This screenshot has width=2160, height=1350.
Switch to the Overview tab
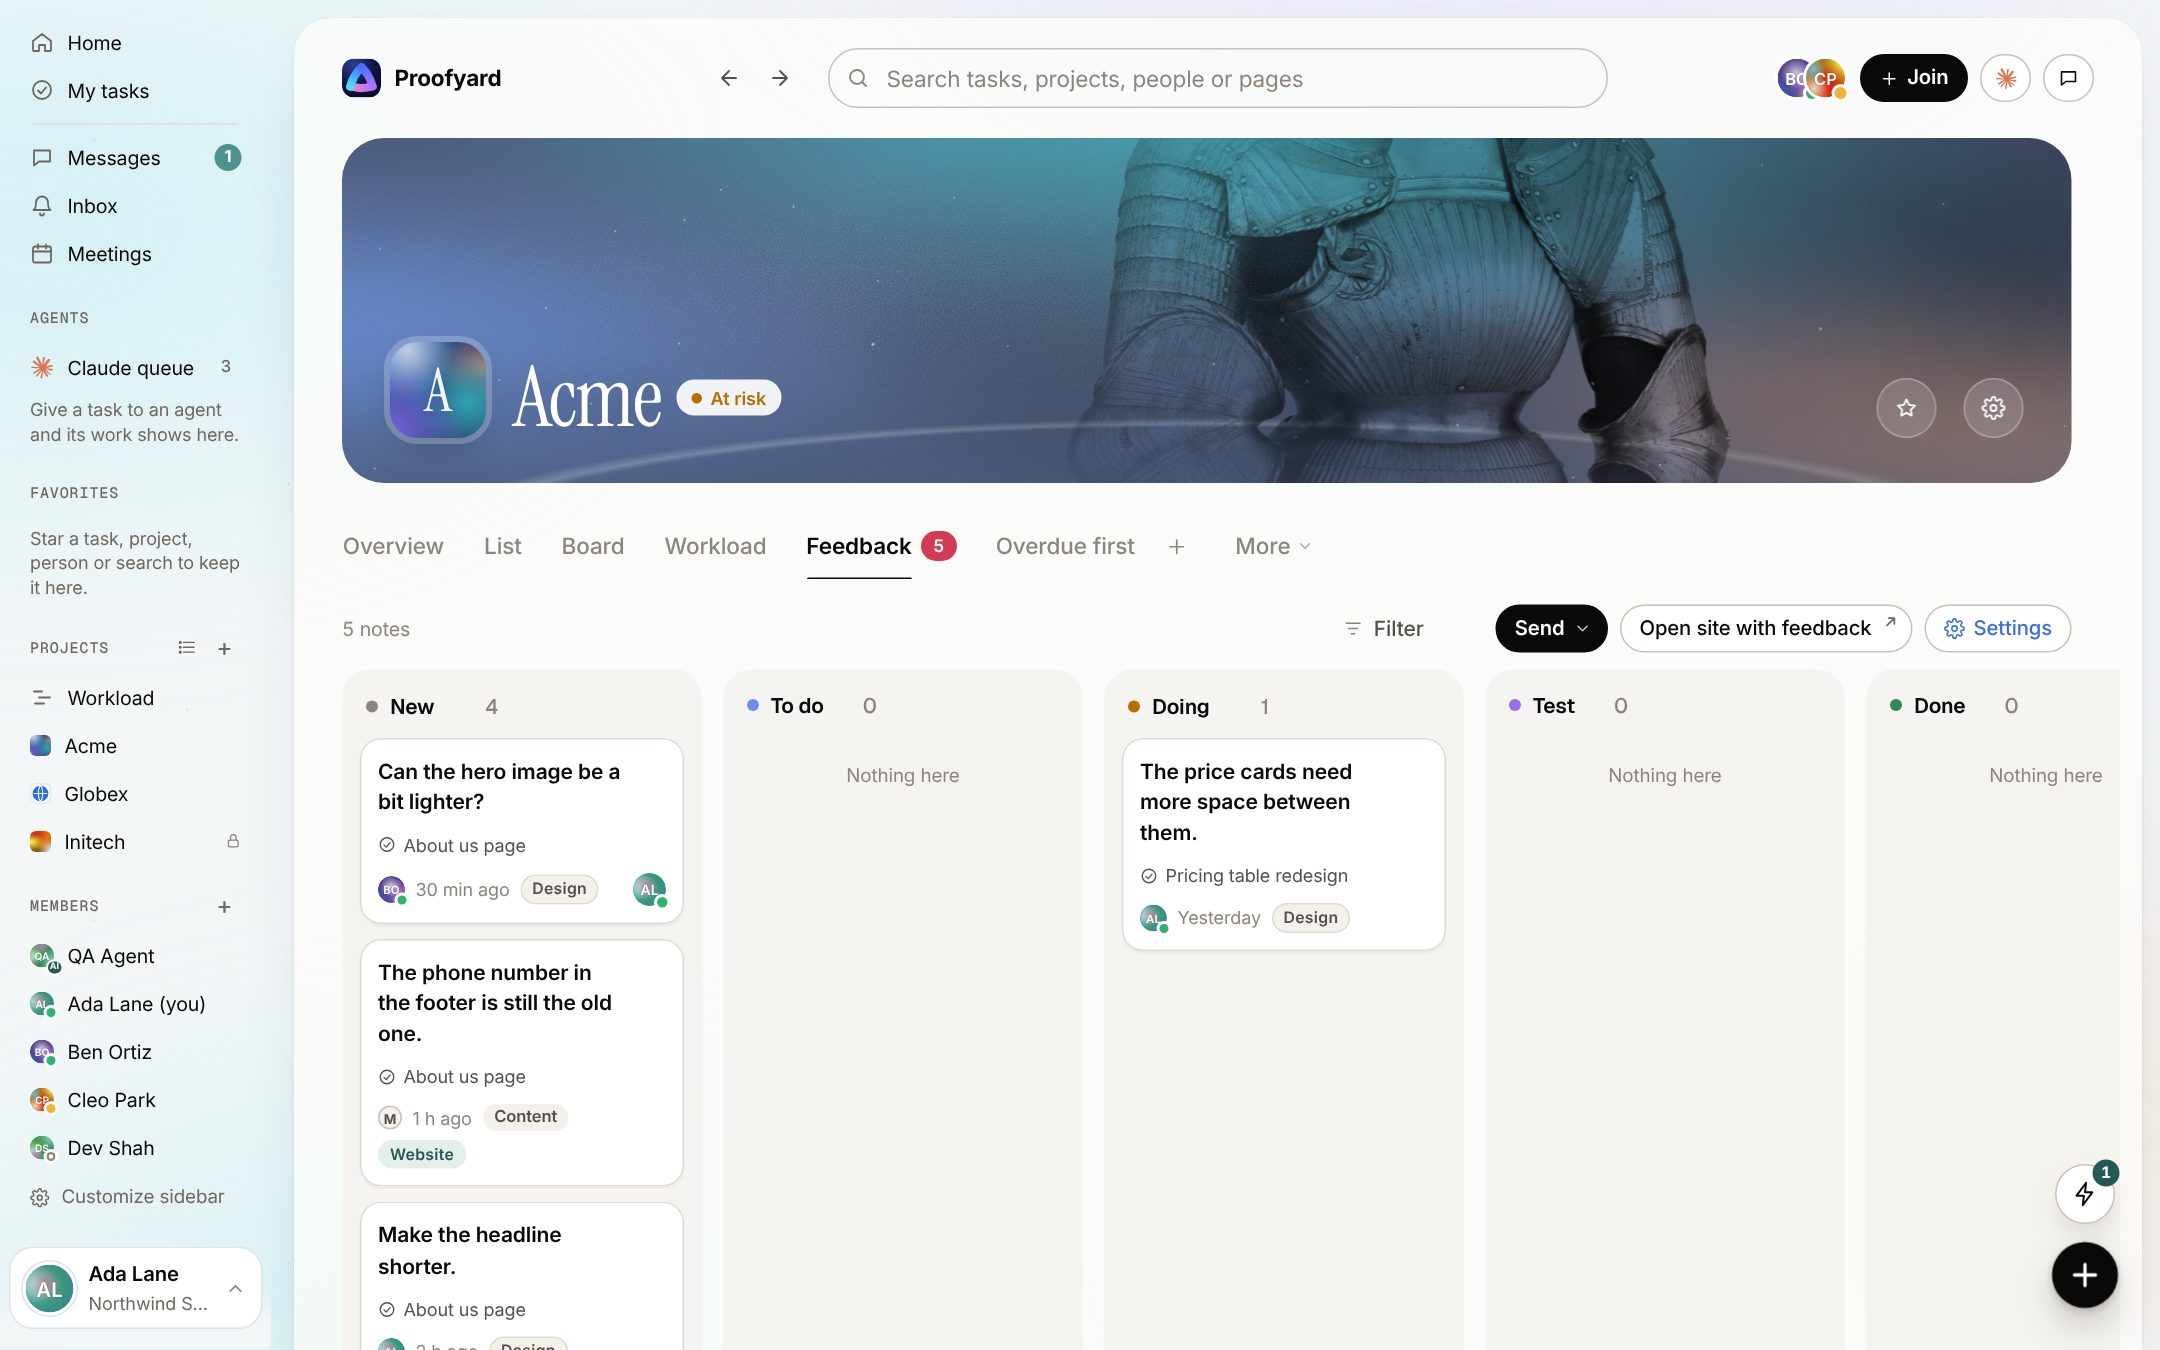(393, 546)
